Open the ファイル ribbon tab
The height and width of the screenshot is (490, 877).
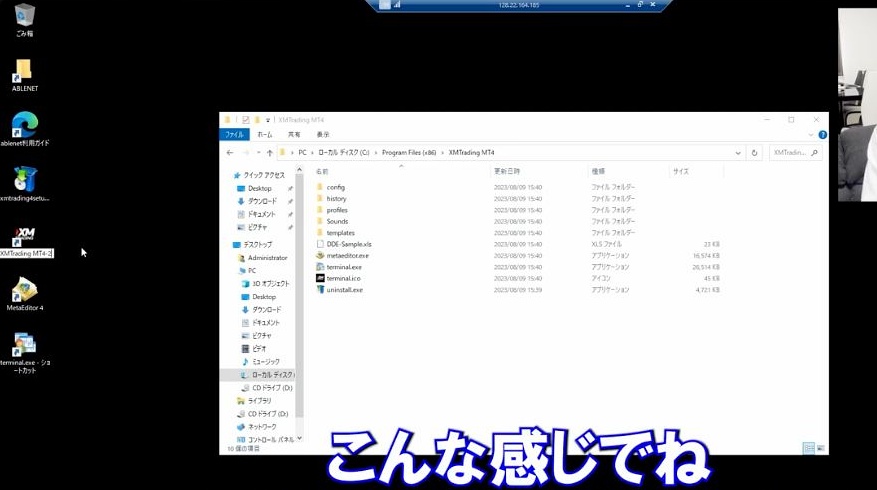[x=234, y=135]
